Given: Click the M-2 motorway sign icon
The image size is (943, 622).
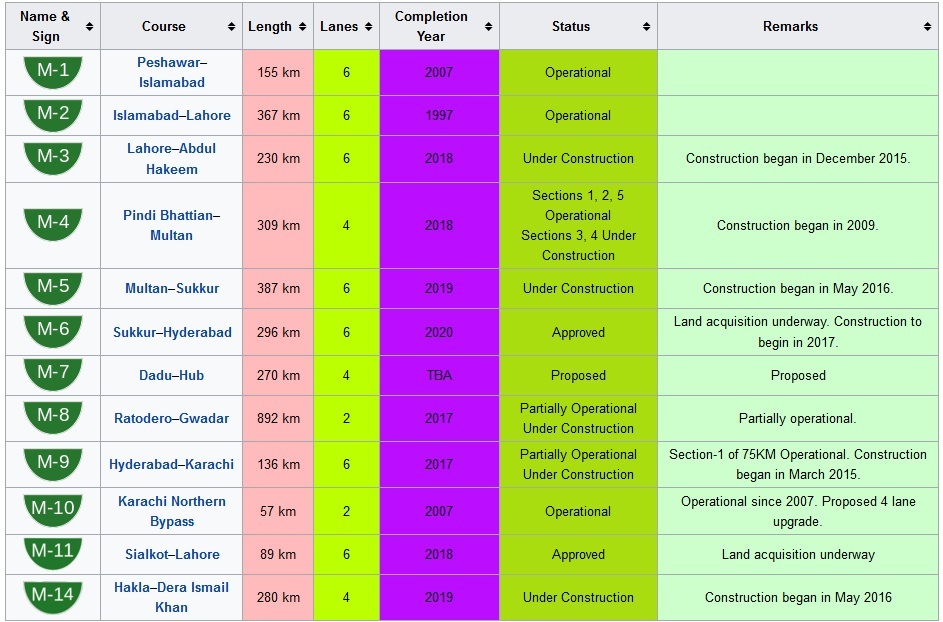Looking at the screenshot, I should pos(53,115).
